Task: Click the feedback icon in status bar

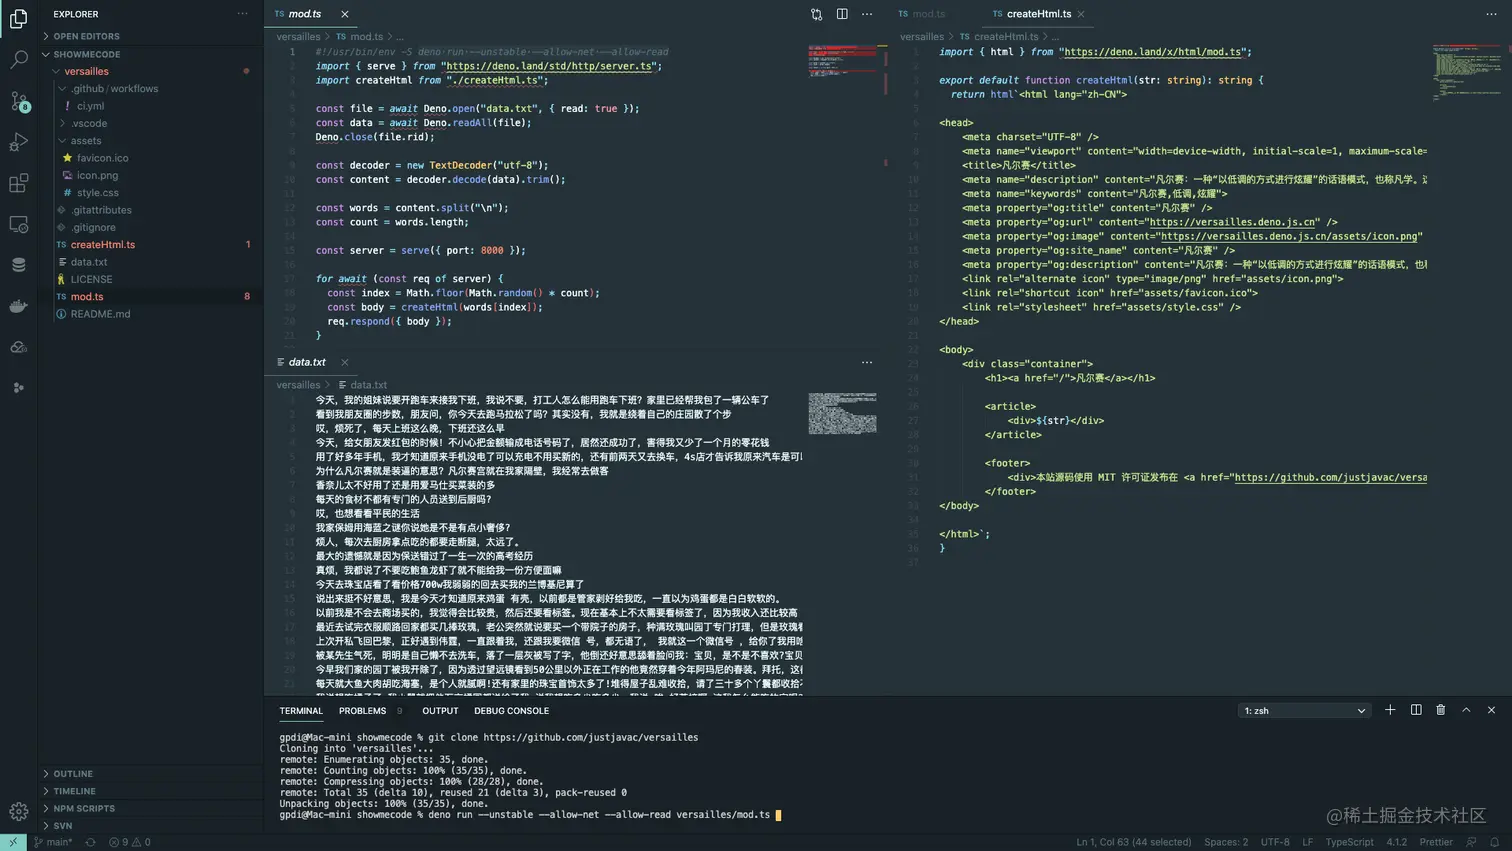Action: point(1472,842)
